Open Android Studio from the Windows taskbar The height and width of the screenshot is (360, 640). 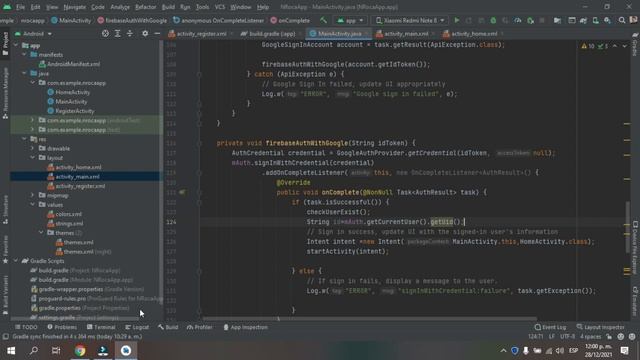point(126,350)
